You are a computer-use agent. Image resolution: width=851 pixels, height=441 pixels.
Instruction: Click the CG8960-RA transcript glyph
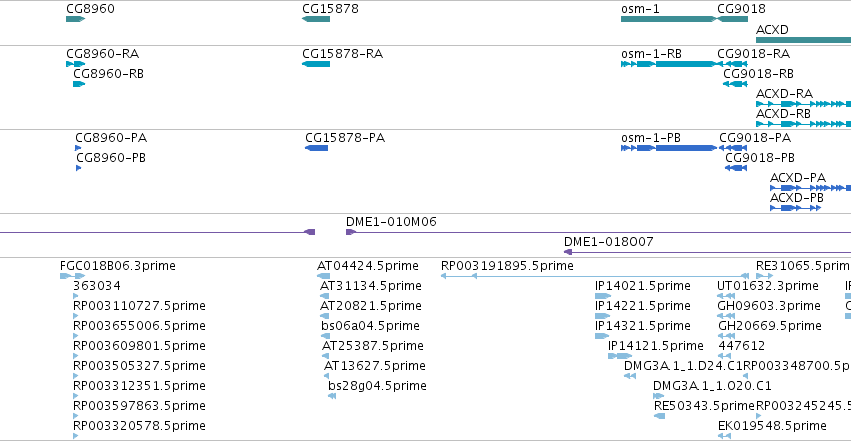75,64
